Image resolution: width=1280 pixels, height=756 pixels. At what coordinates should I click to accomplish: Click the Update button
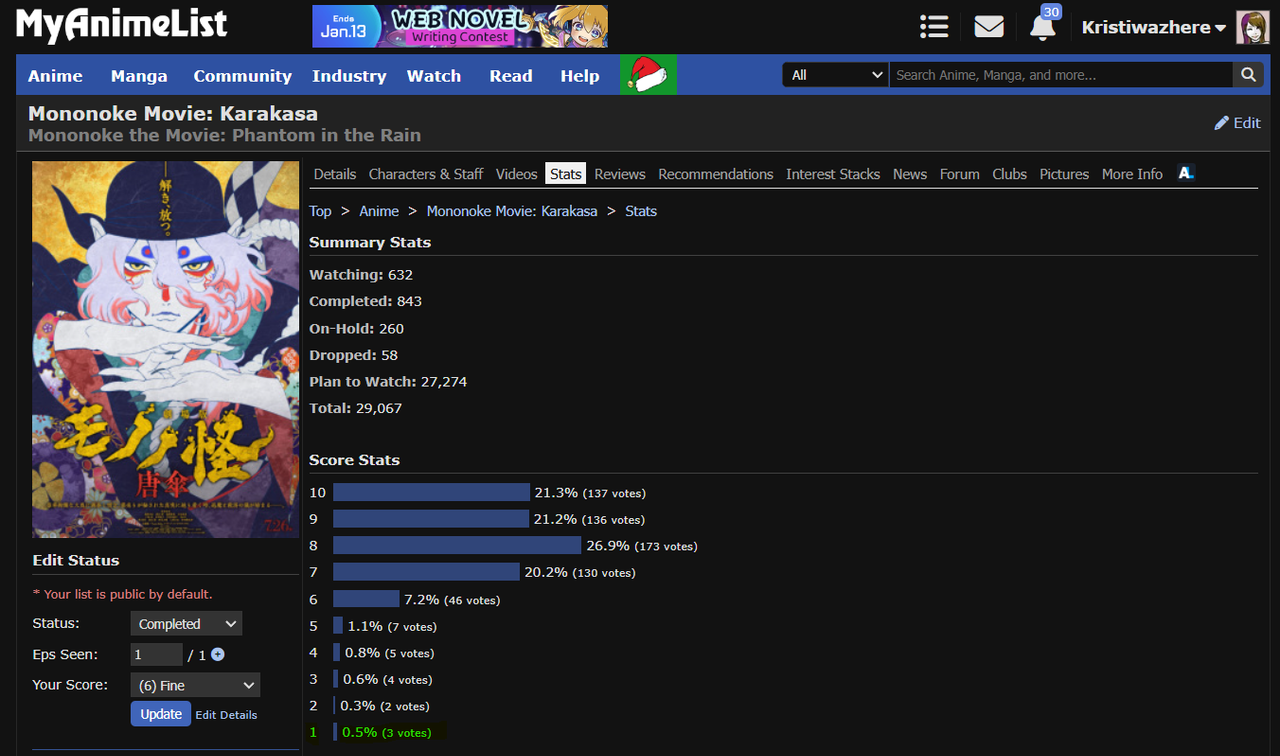point(161,714)
